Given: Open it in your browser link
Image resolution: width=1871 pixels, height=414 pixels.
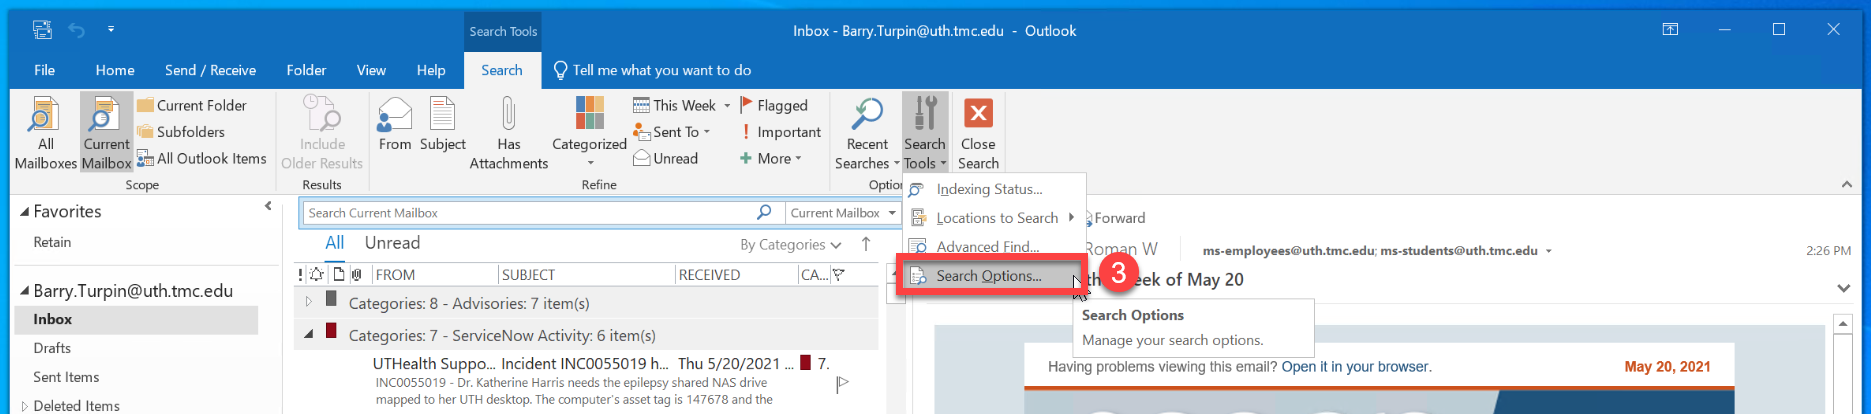Looking at the screenshot, I should 1356,367.
